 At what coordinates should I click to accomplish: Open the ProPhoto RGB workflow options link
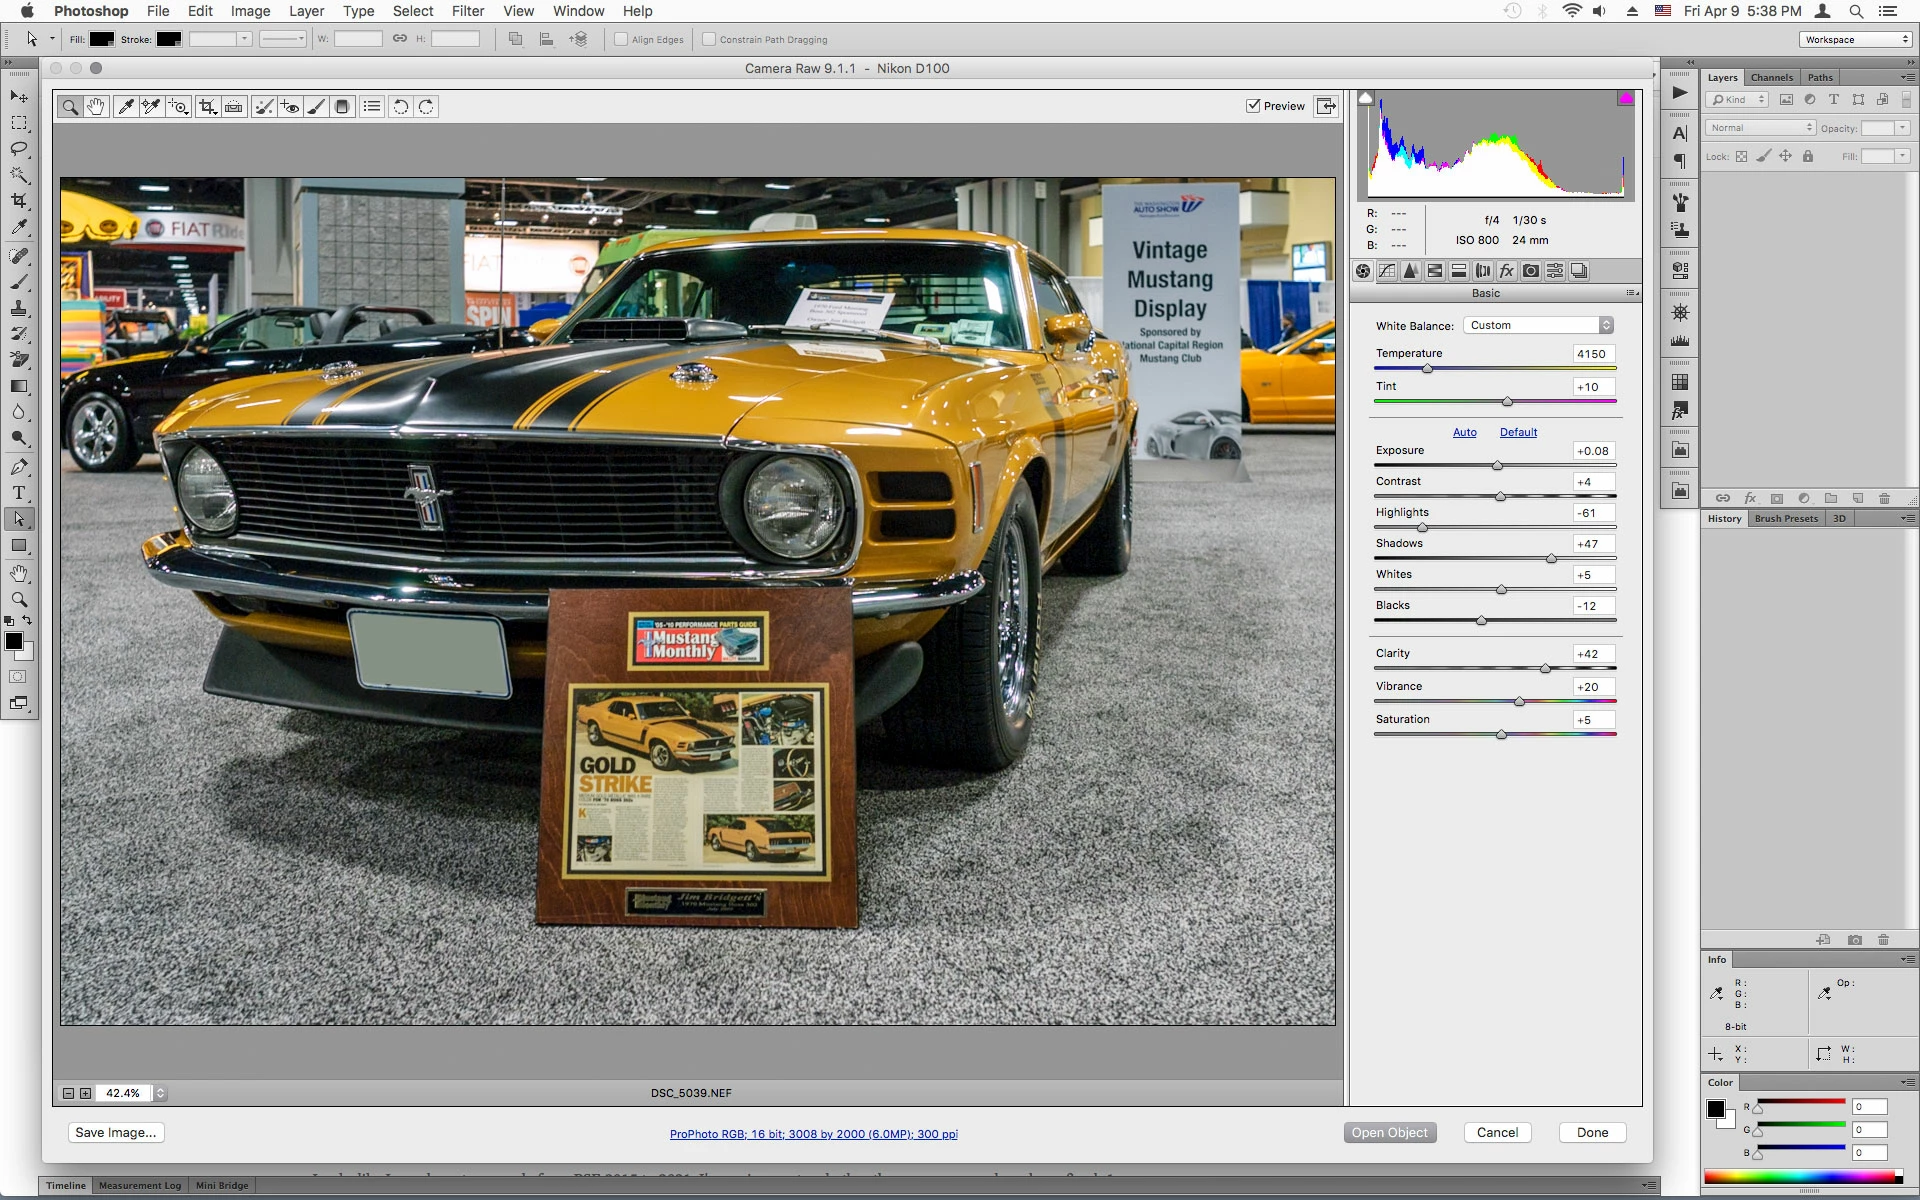point(813,1134)
